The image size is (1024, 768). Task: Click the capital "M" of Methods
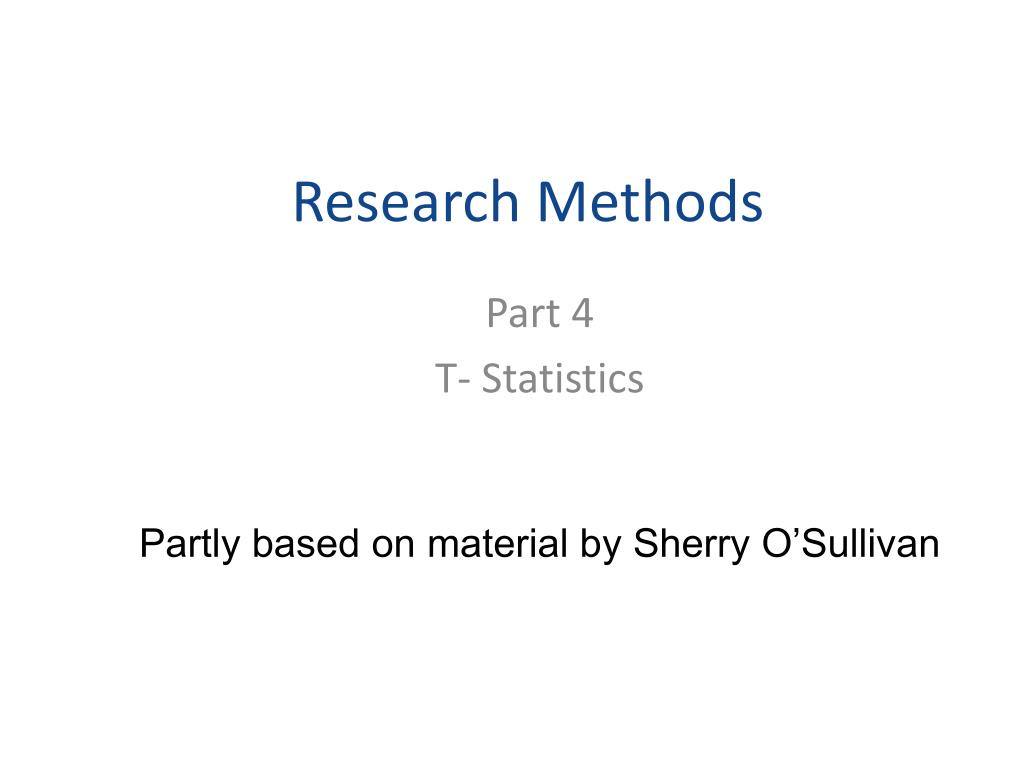click(561, 202)
